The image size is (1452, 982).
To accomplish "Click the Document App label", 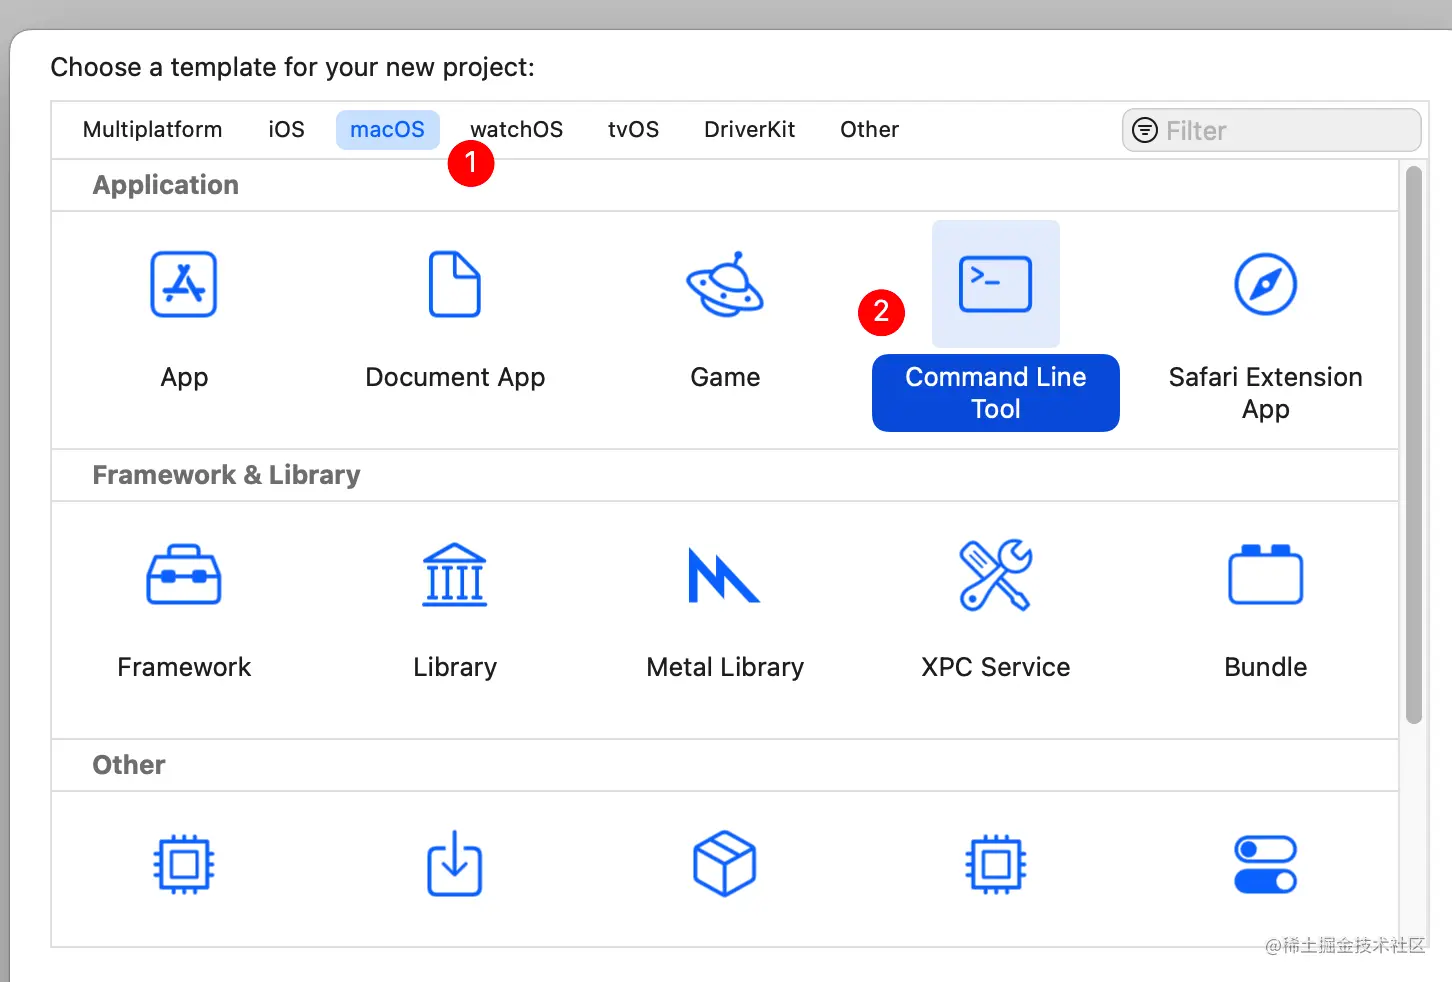I will [x=455, y=377].
